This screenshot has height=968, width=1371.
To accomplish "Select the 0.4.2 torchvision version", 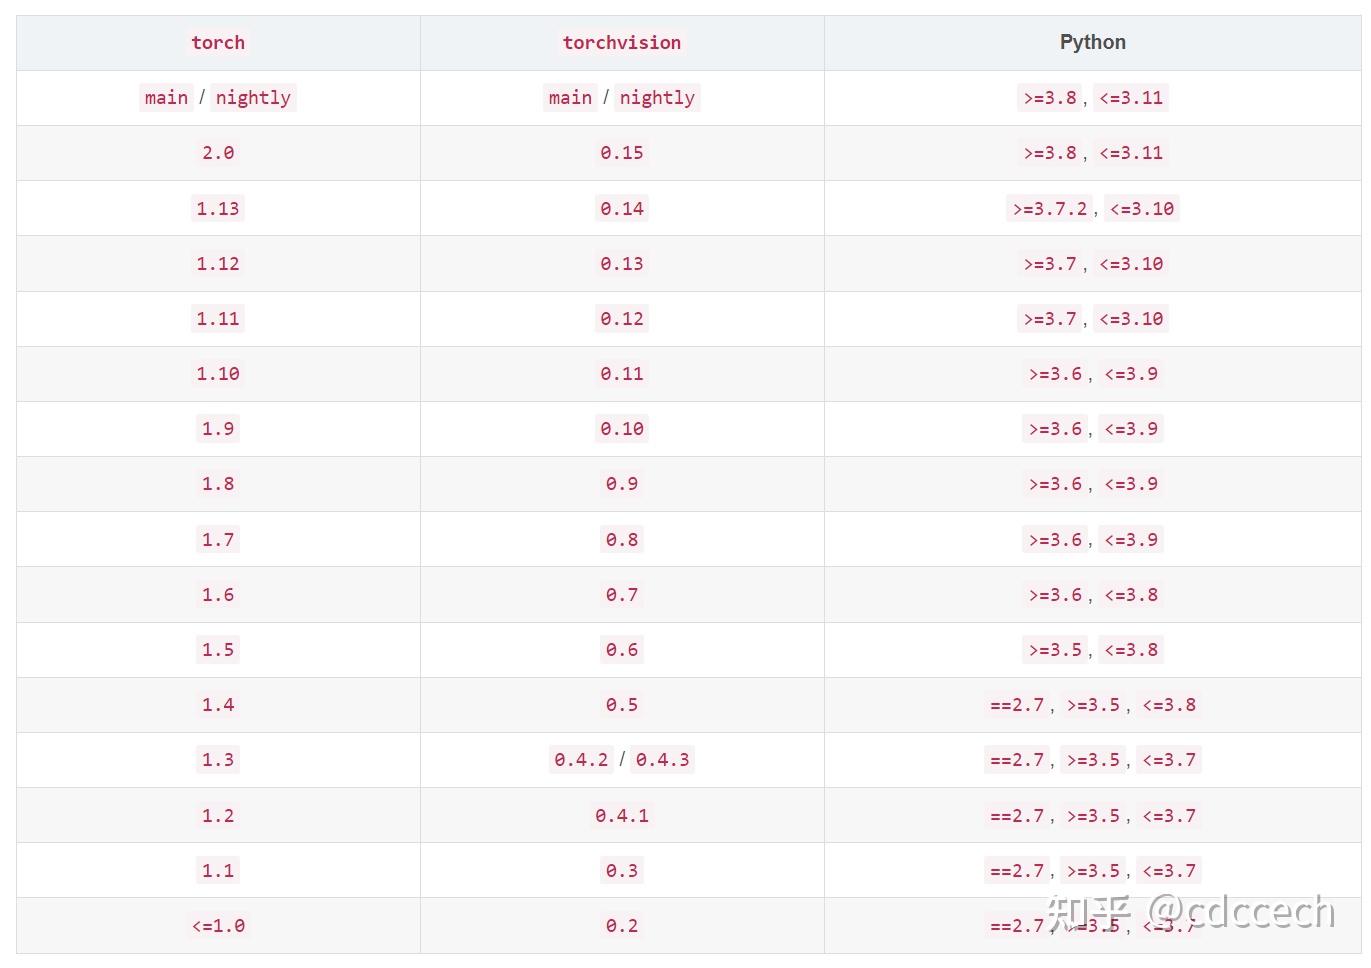I will pos(581,760).
